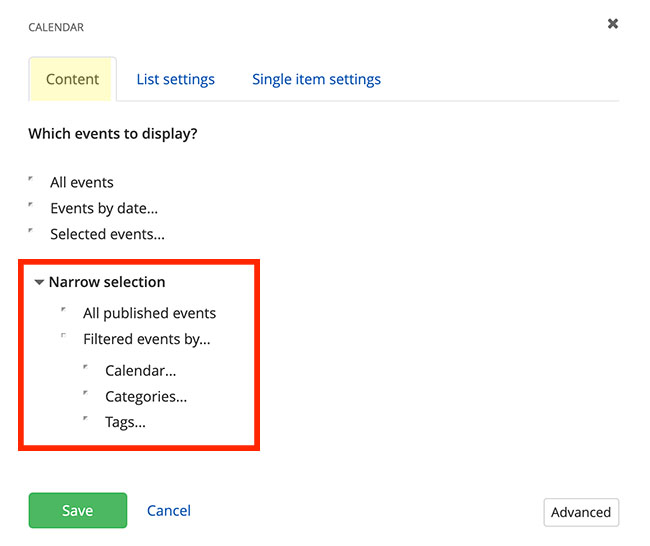
Task: Click the Cancel link
Action: pyautogui.click(x=169, y=511)
